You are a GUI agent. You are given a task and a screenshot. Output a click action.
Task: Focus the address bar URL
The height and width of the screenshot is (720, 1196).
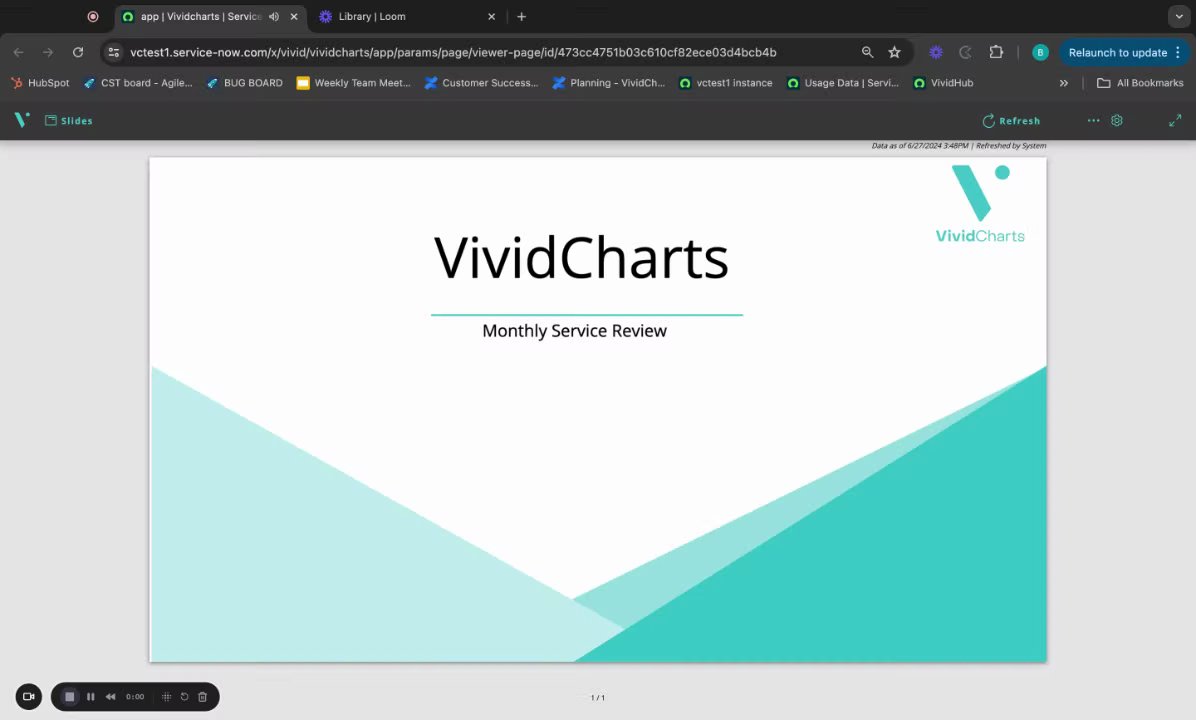click(x=453, y=52)
